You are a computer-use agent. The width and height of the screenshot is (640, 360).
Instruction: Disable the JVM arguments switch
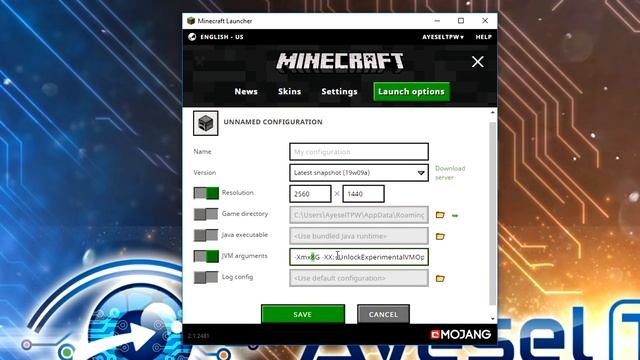coord(206,256)
